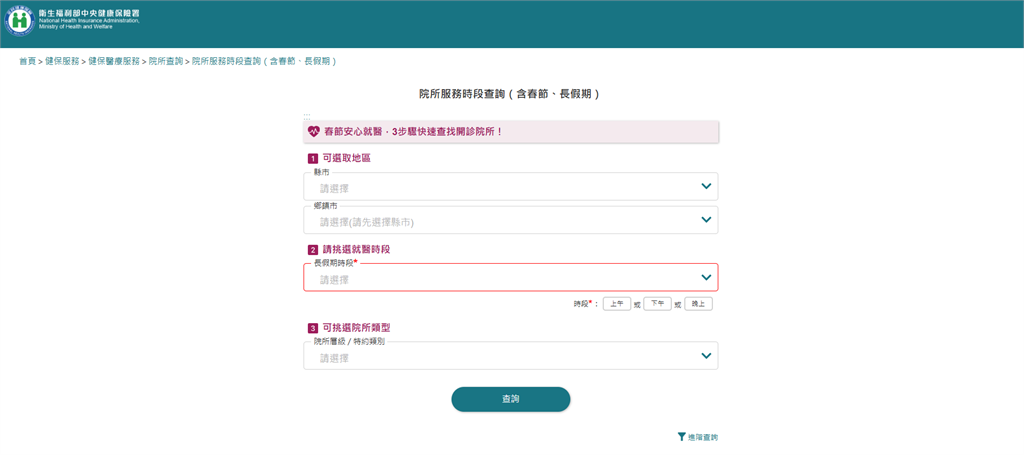This screenshot has height=455, width=1024.
Task: Open 健保醫療服務 breadcrumb item
Action: click(114, 62)
